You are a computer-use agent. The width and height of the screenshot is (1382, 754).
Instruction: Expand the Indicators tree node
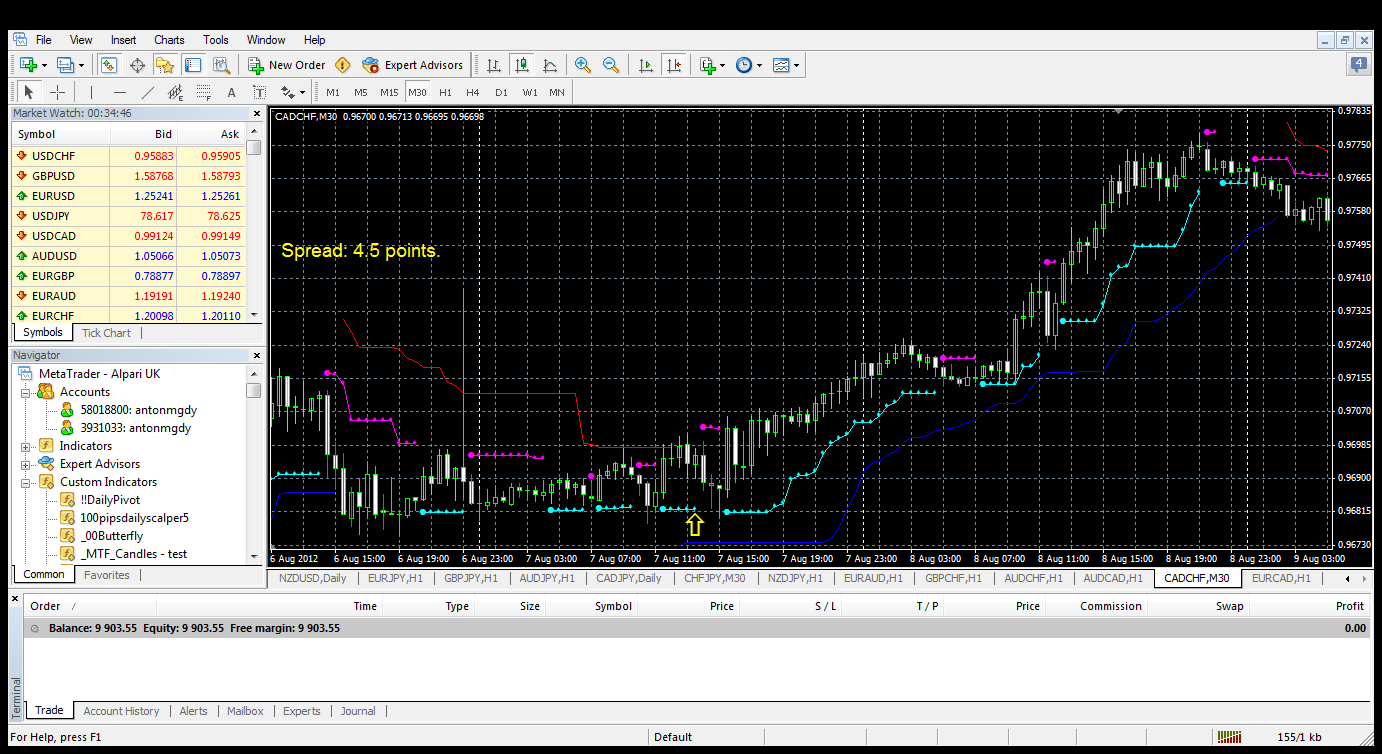26,446
